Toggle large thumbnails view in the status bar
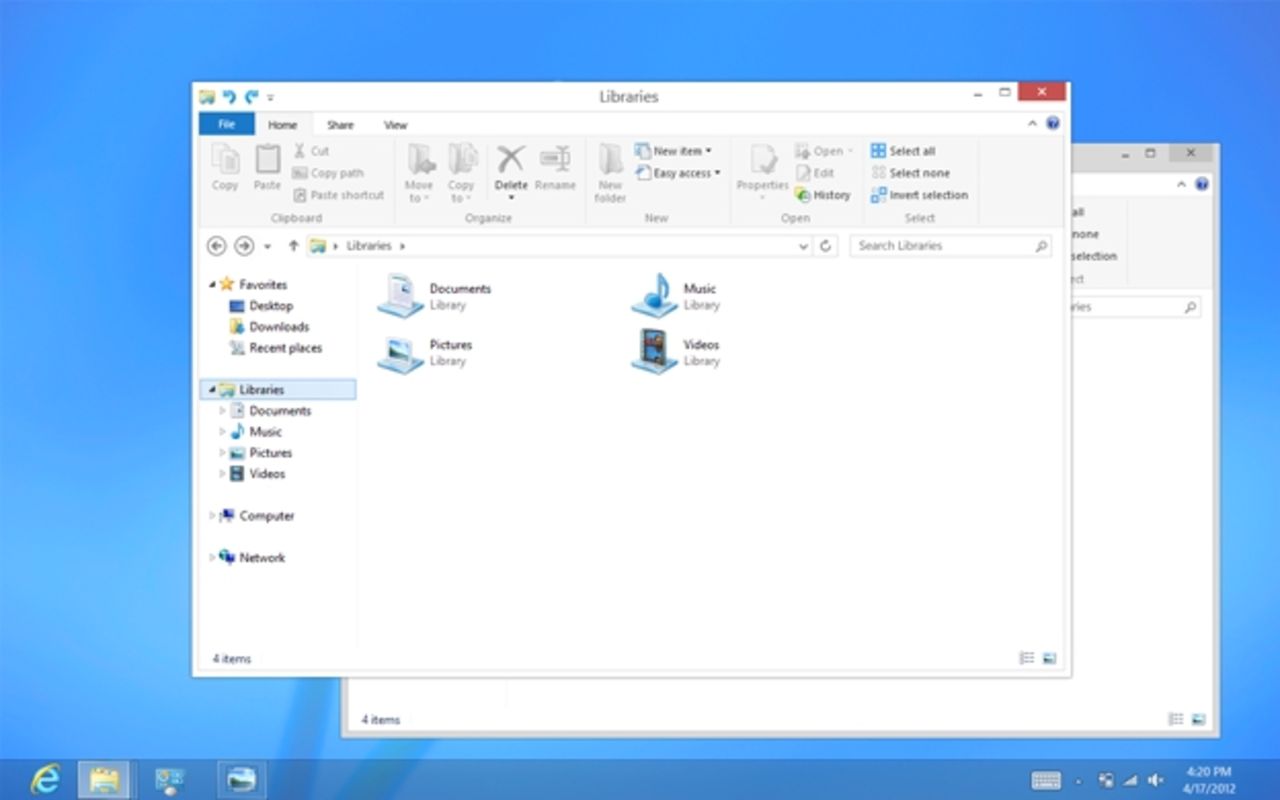The height and width of the screenshot is (800, 1280). [1048, 657]
